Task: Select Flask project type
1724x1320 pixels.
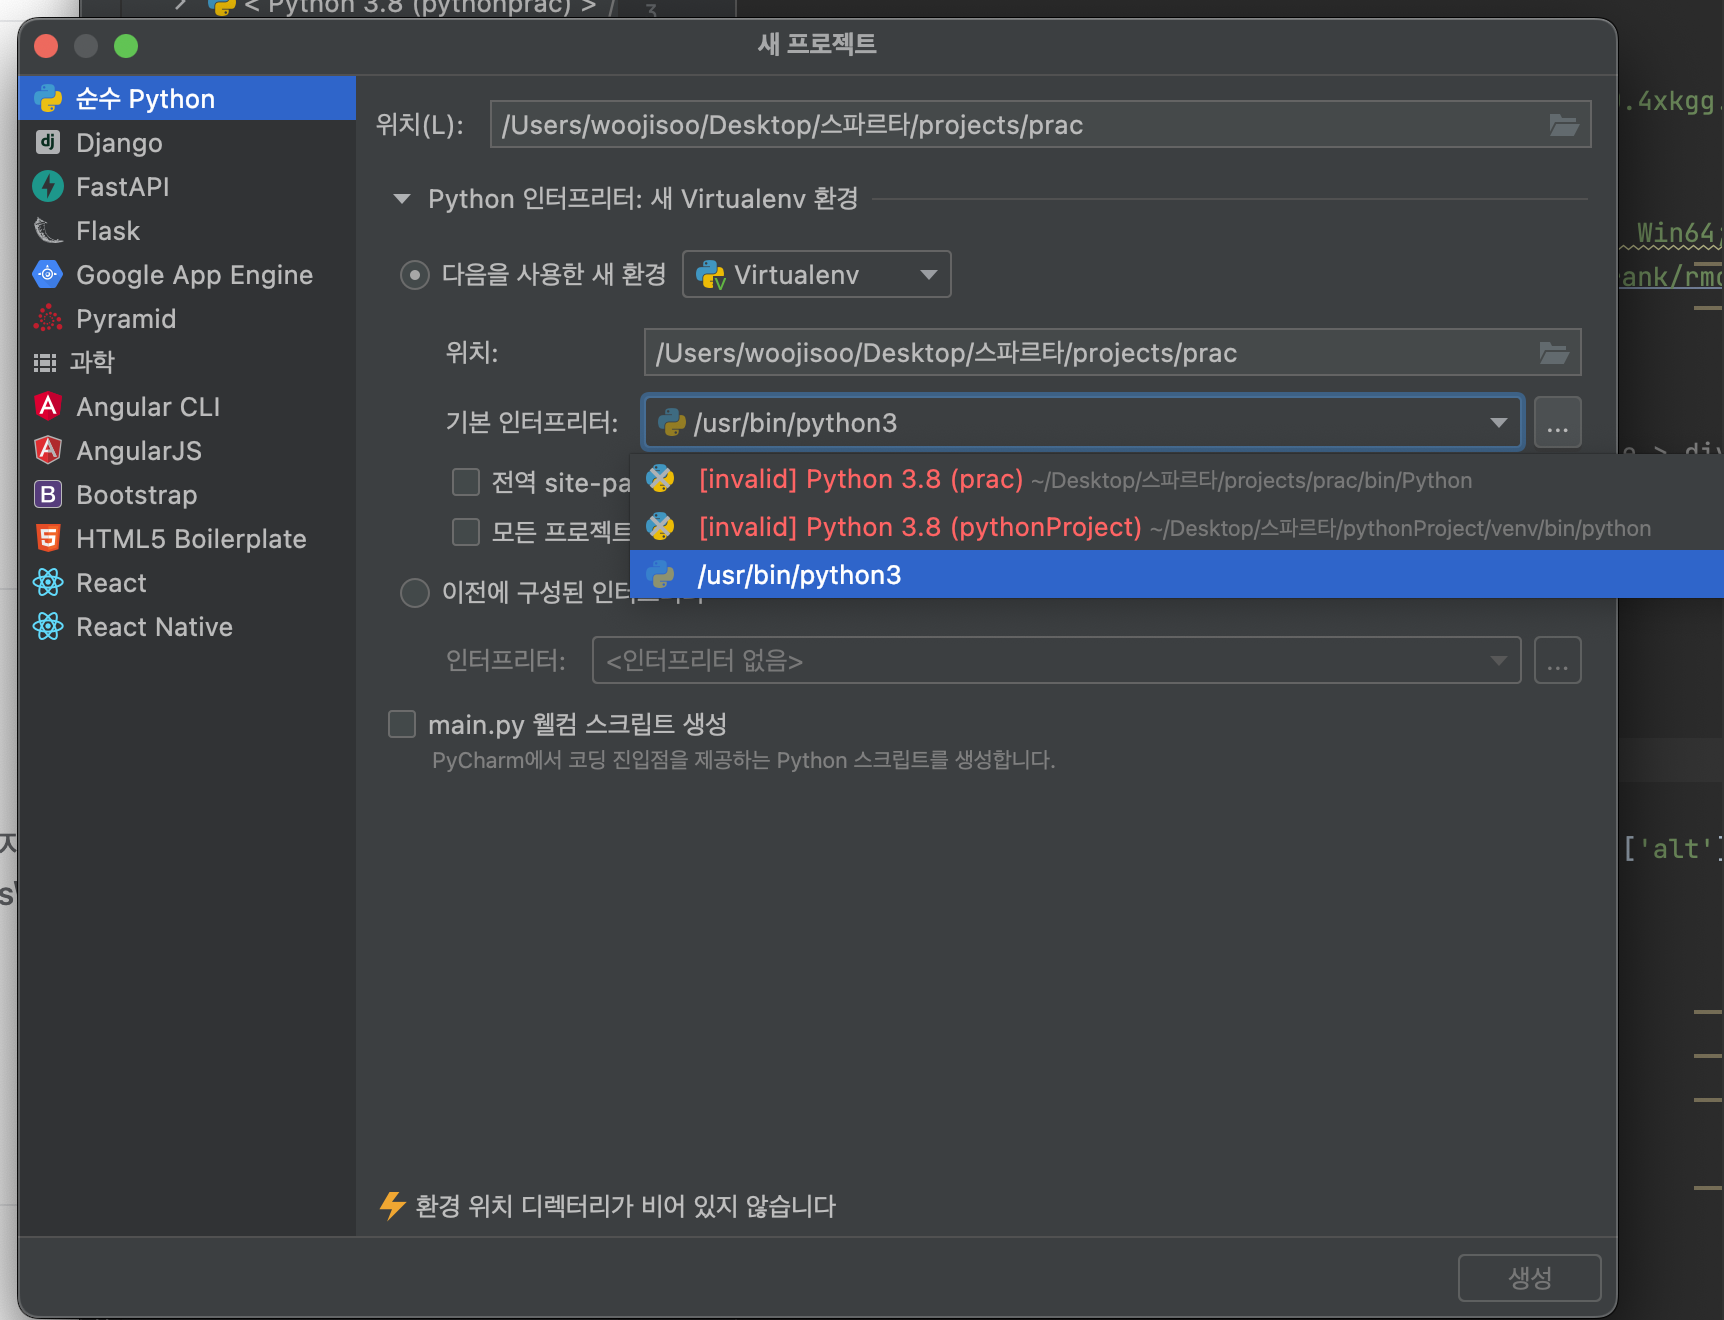Action: (x=187, y=230)
